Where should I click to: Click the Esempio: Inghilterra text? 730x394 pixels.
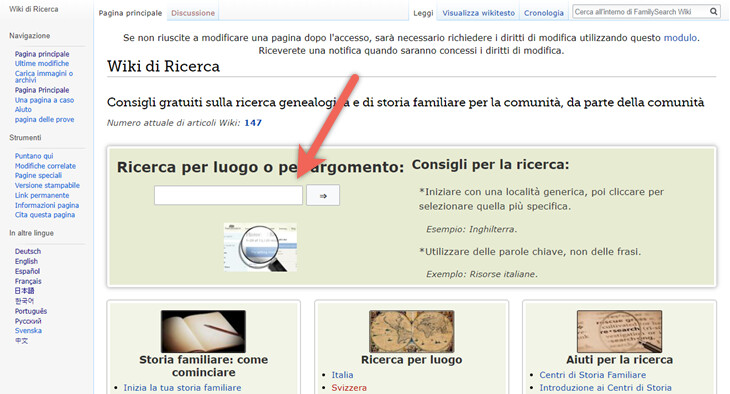click(472, 229)
